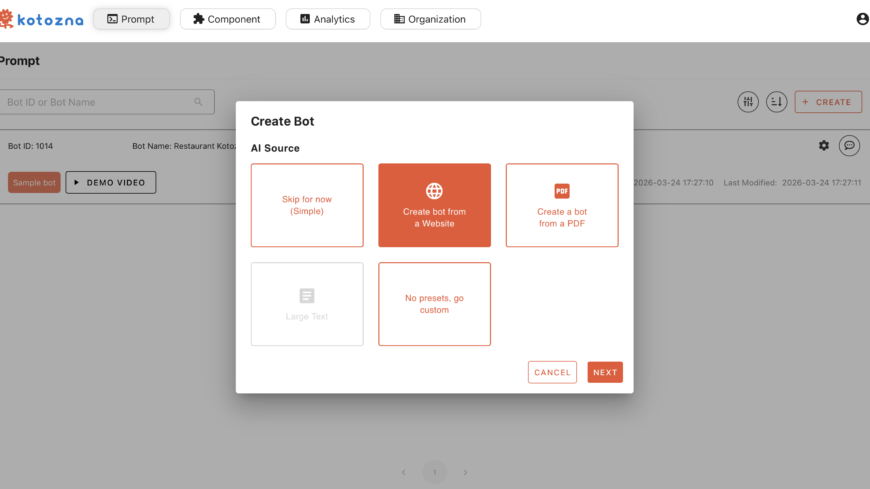The image size is (870, 489).
Task: Click the Bot ID or Bot Name search field
Action: pyautogui.click(x=107, y=102)
